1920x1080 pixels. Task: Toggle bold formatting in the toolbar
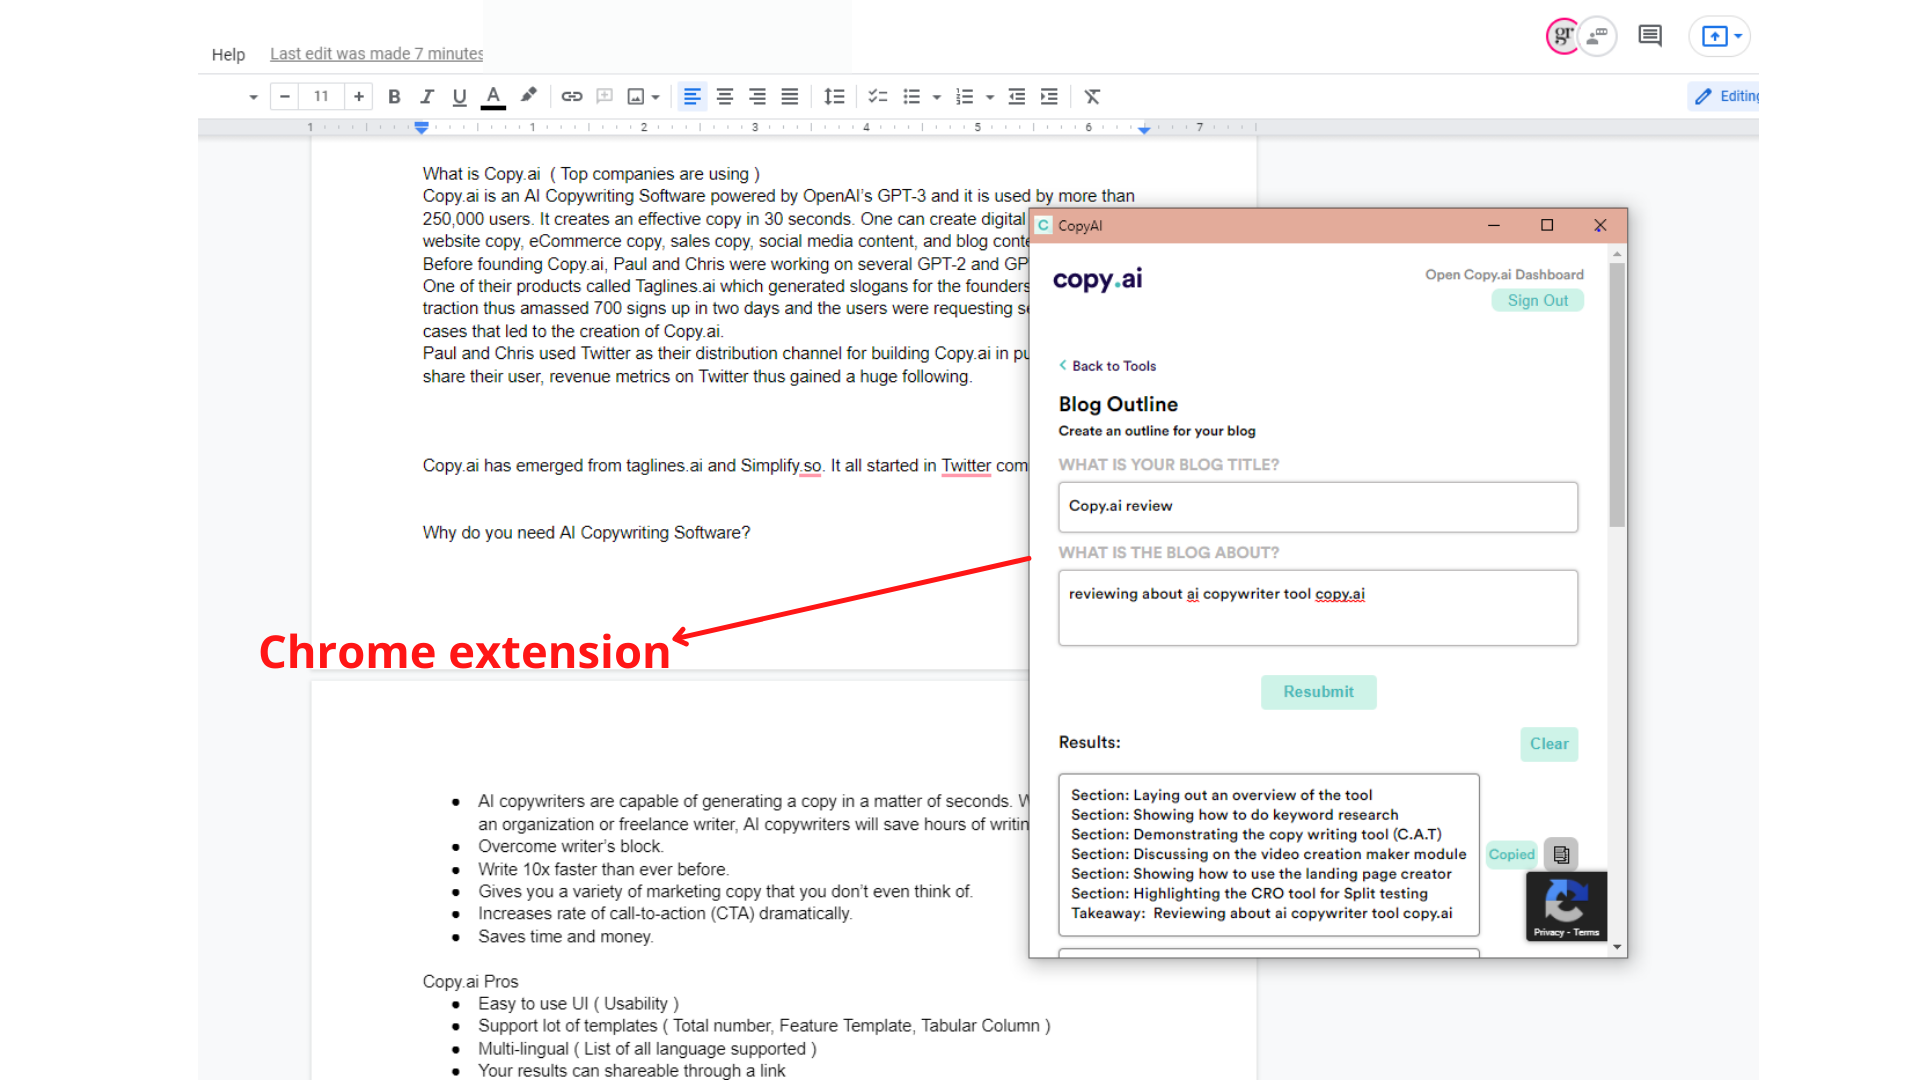point(394,97)
